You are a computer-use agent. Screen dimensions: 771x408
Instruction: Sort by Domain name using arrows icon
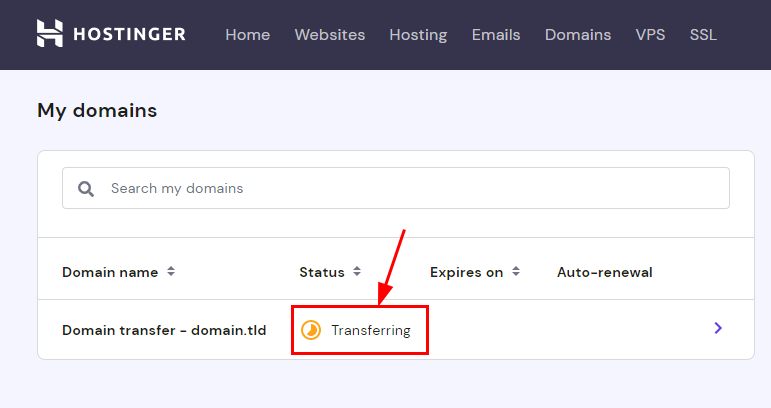coord(171,272)
